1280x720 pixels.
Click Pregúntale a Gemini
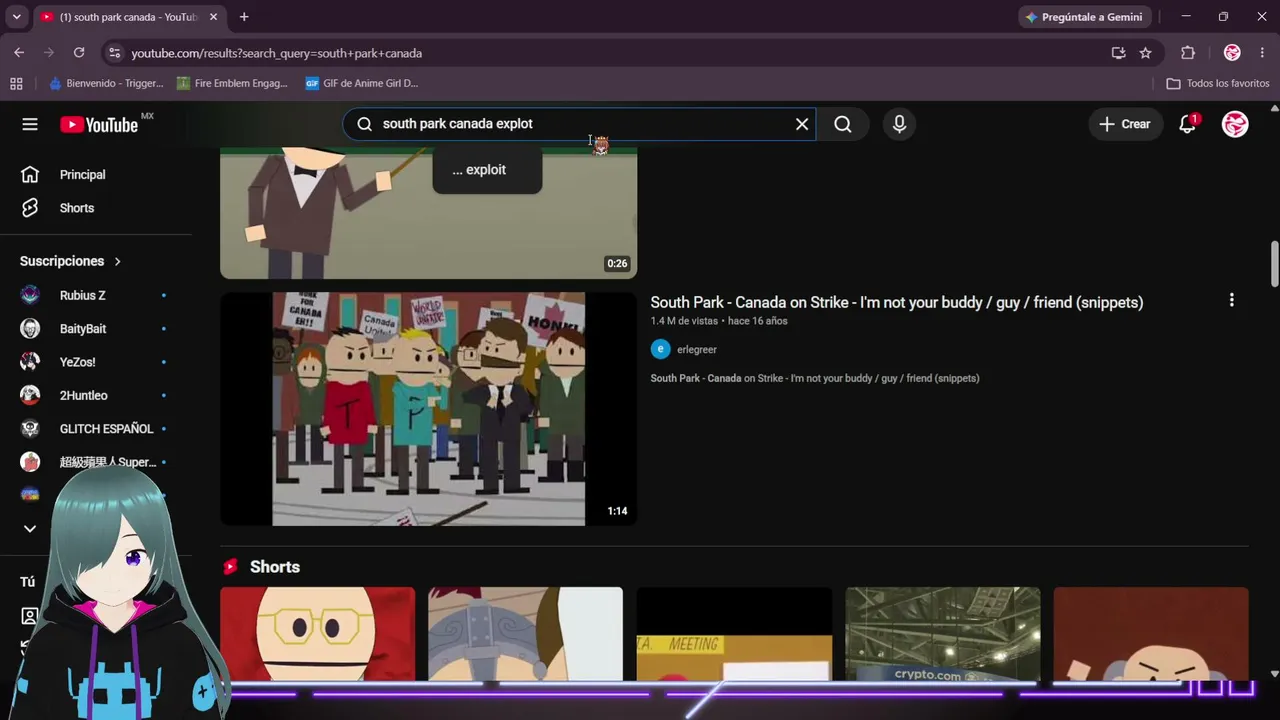point(1084,17)
